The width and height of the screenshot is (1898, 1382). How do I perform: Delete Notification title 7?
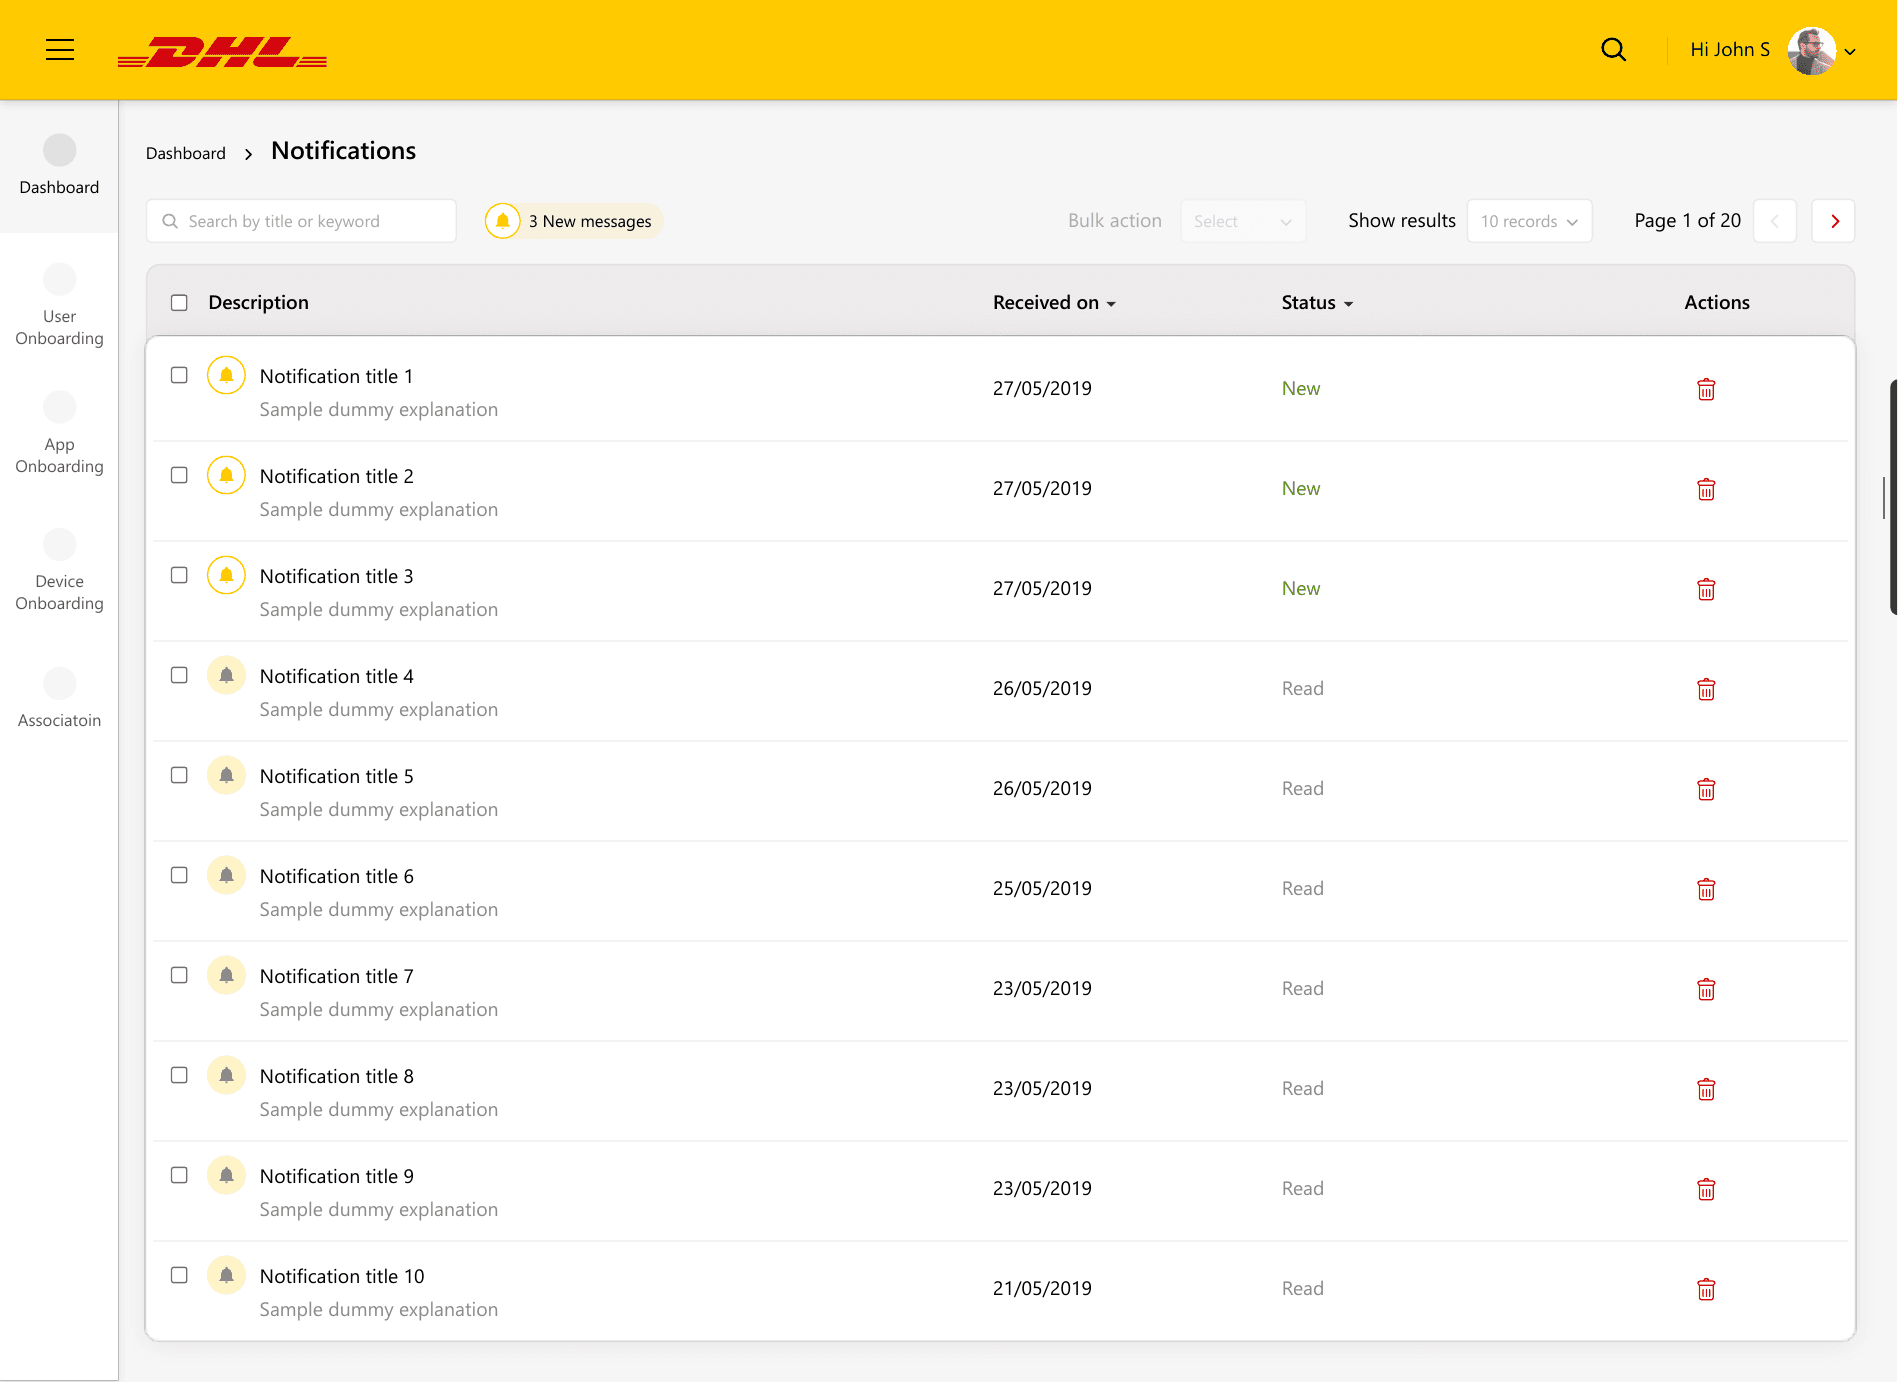click(1706, 989)
